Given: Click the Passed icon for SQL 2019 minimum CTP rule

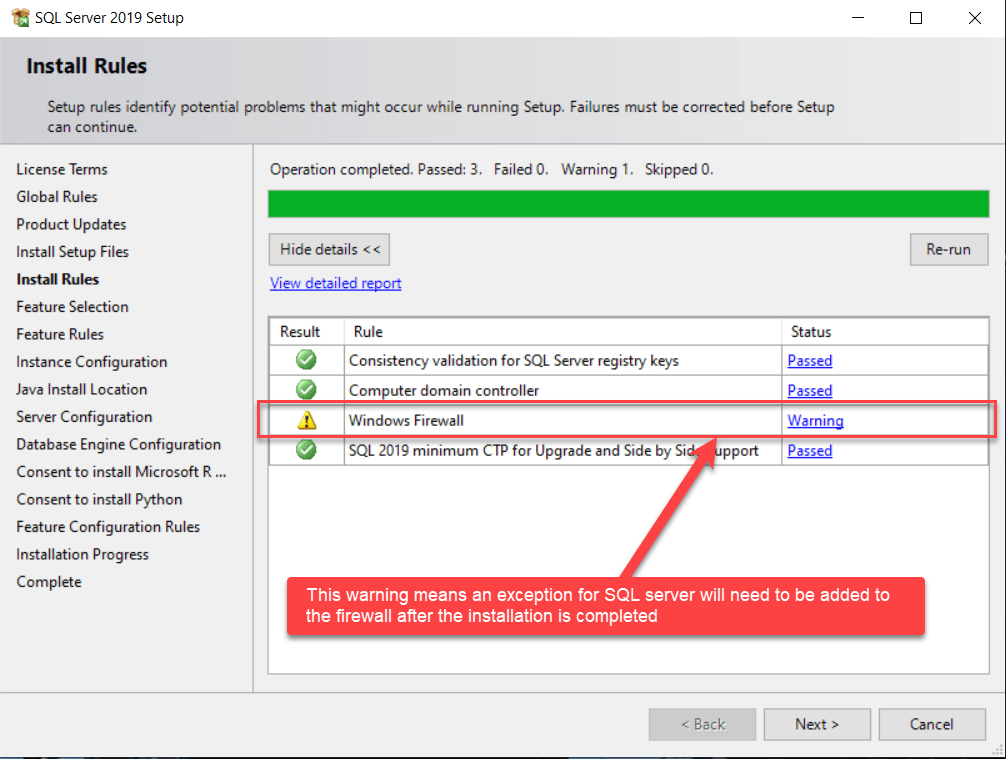Looking at the screenshot, I should (307, 451).
